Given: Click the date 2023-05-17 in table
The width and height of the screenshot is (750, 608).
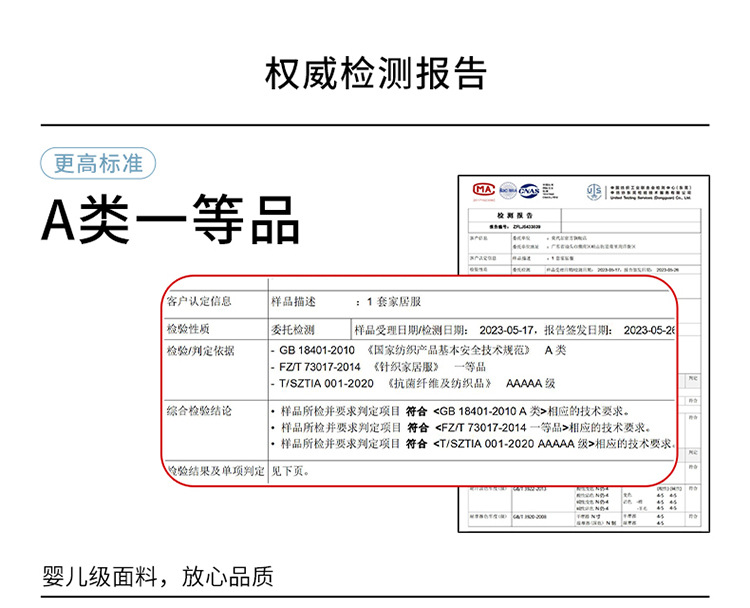Looking at the screenshot, I should [x=506, y=330].
